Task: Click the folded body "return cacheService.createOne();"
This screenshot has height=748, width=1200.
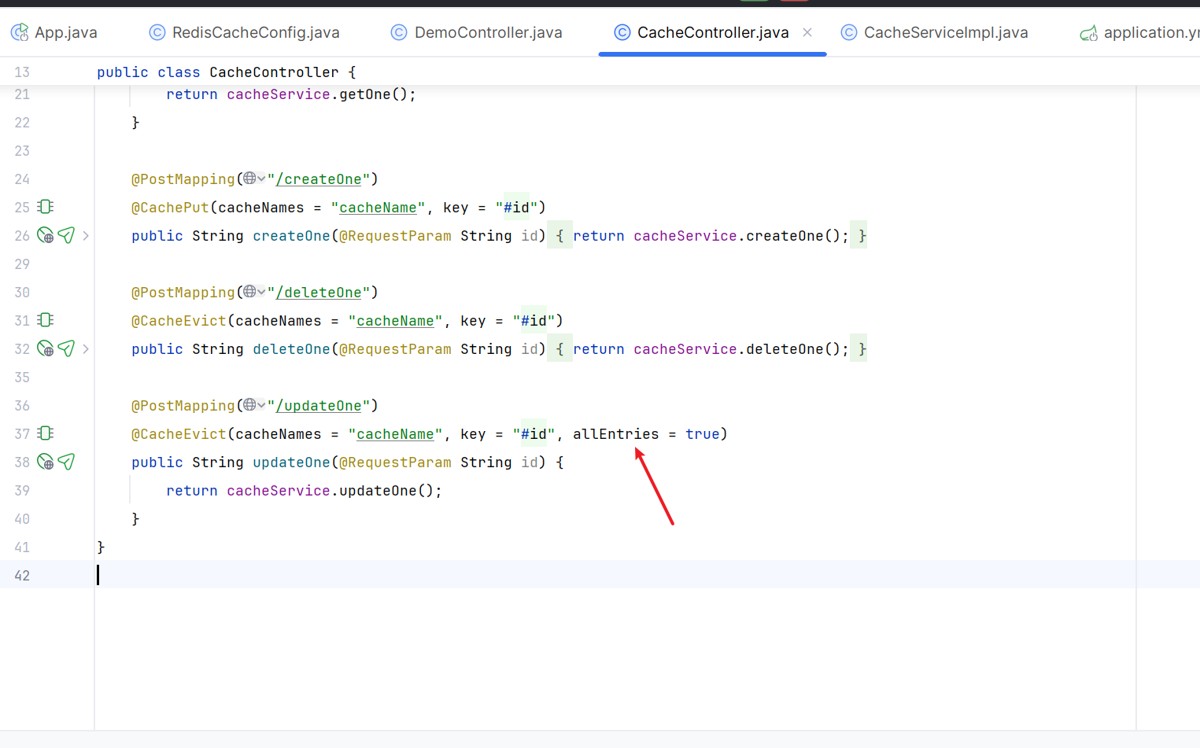Action: (710, 236)
